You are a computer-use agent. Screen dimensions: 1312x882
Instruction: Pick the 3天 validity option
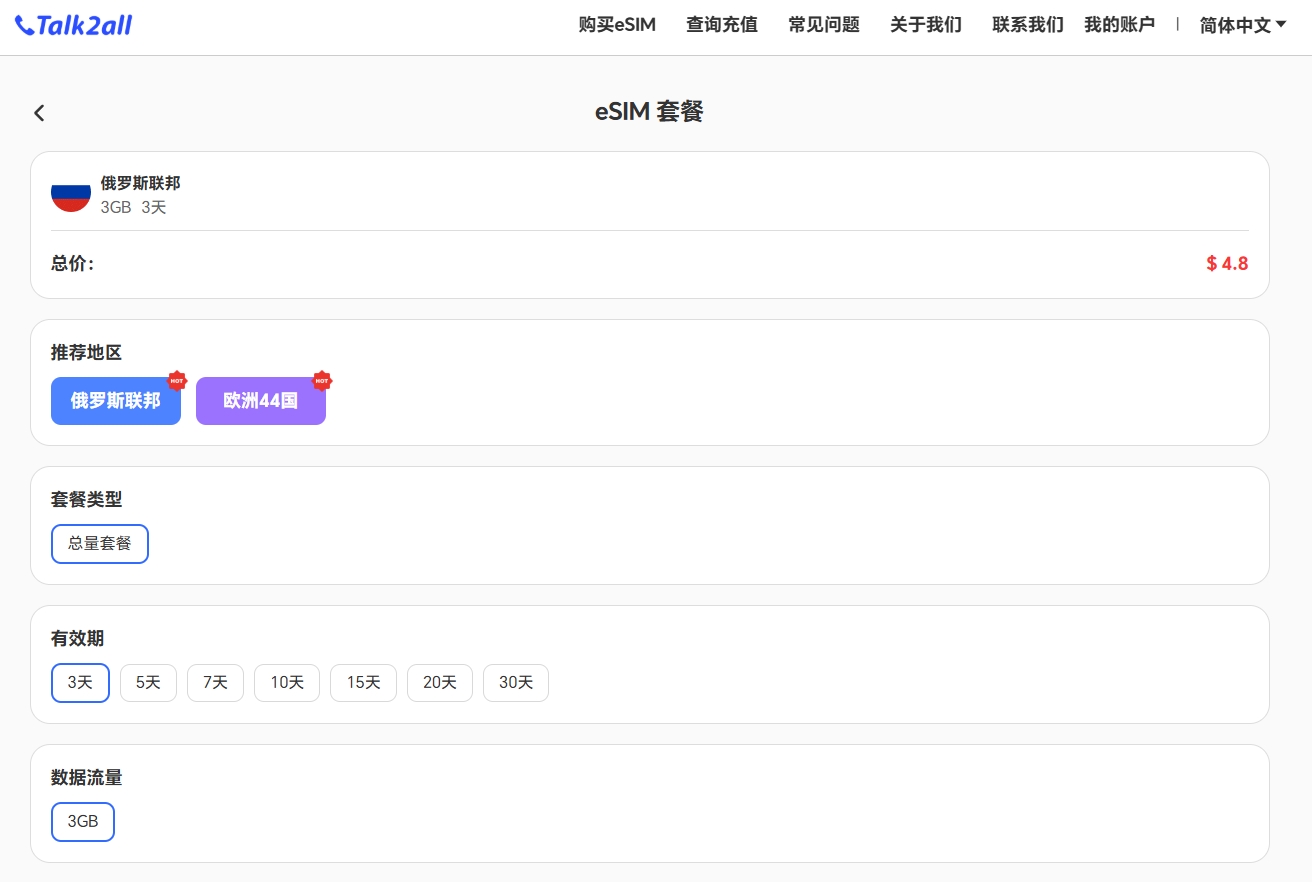click(80, 683)
